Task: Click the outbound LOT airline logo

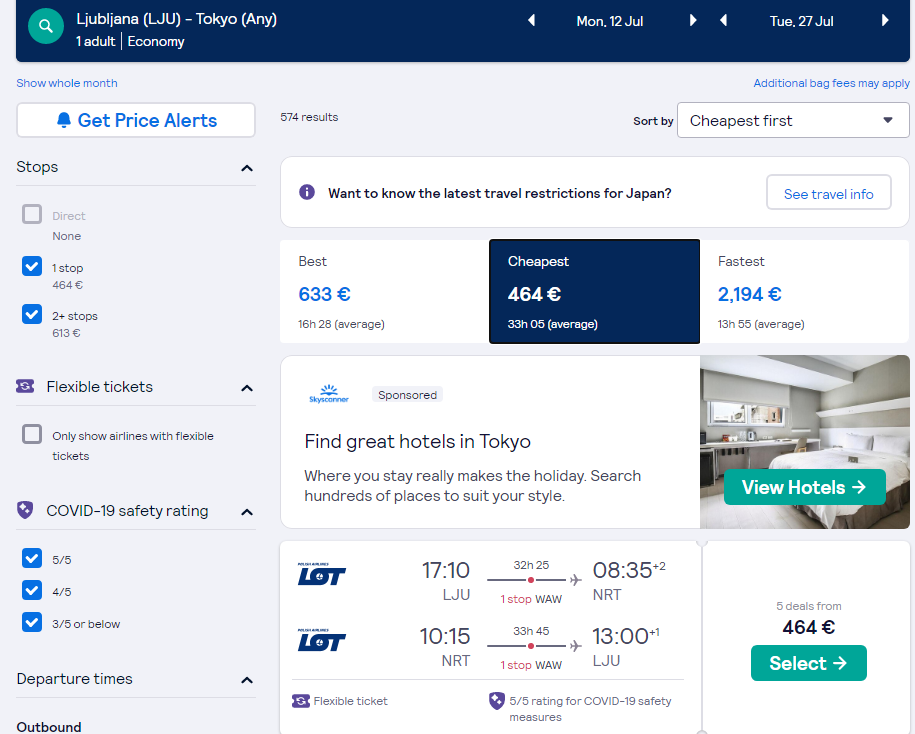Action: pyautogui.click(x=322, y=576)
